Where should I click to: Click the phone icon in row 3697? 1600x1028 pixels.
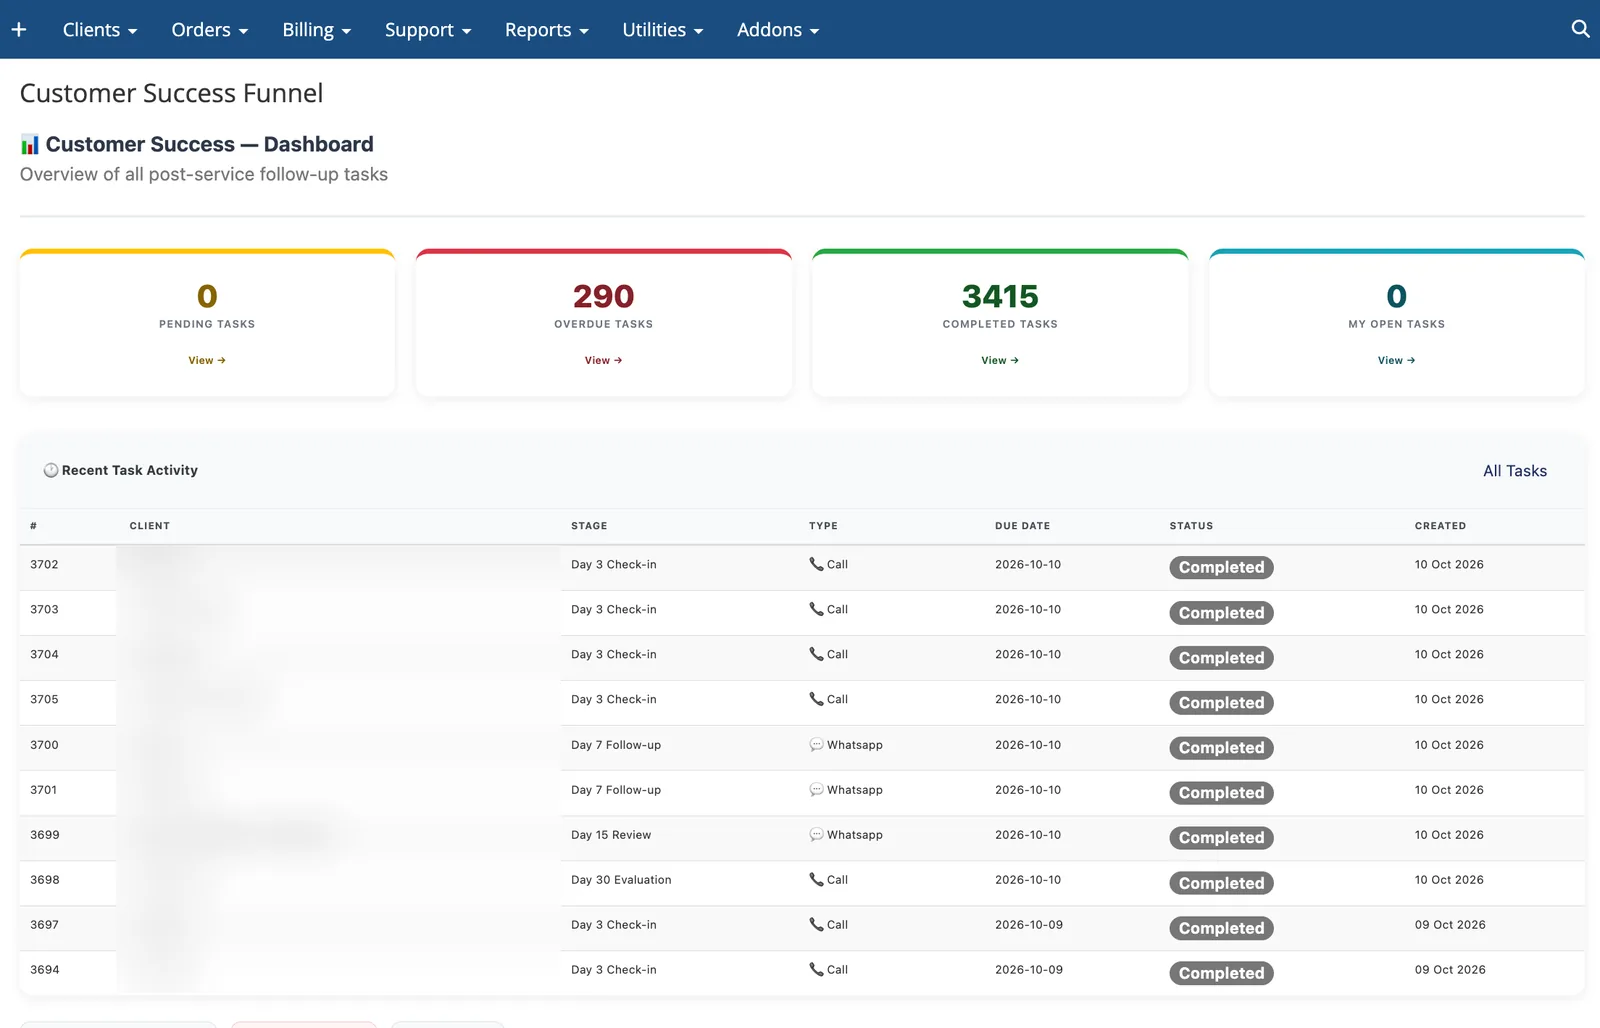coord(816,924)
